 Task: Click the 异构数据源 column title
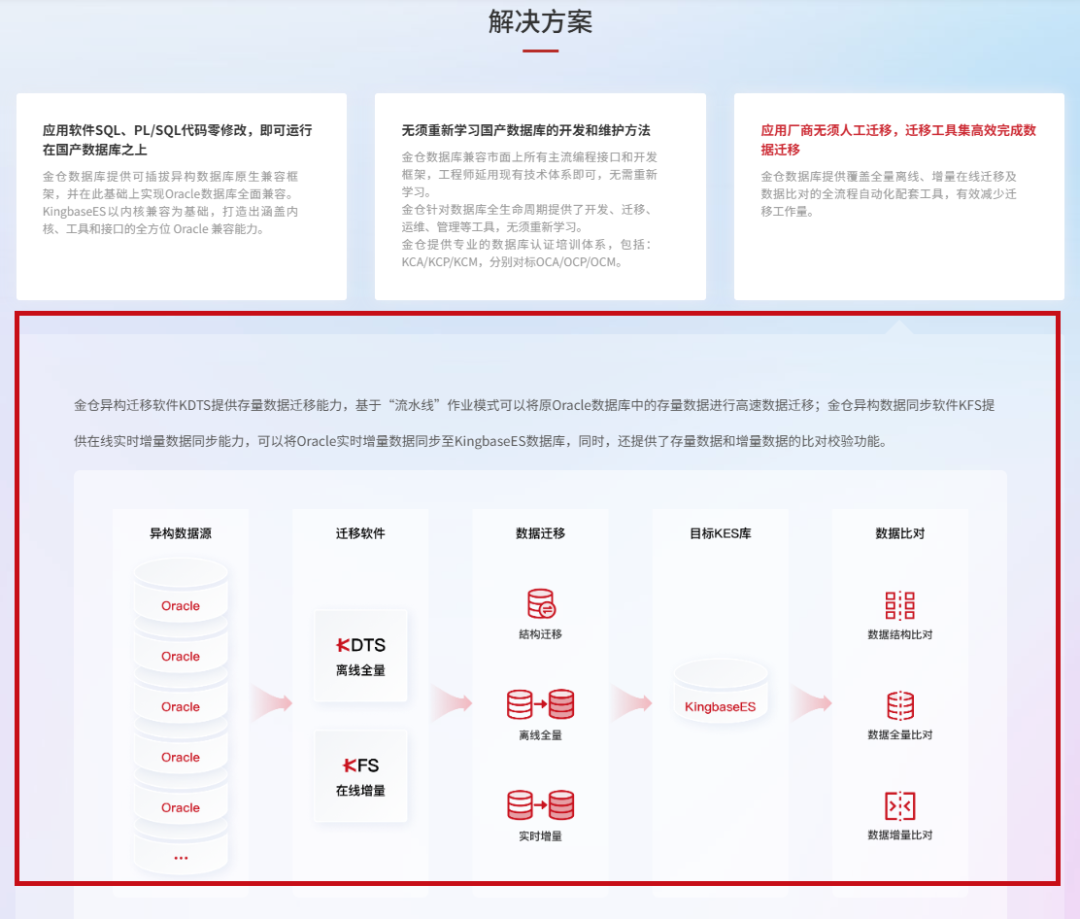(x=180, y=533)
